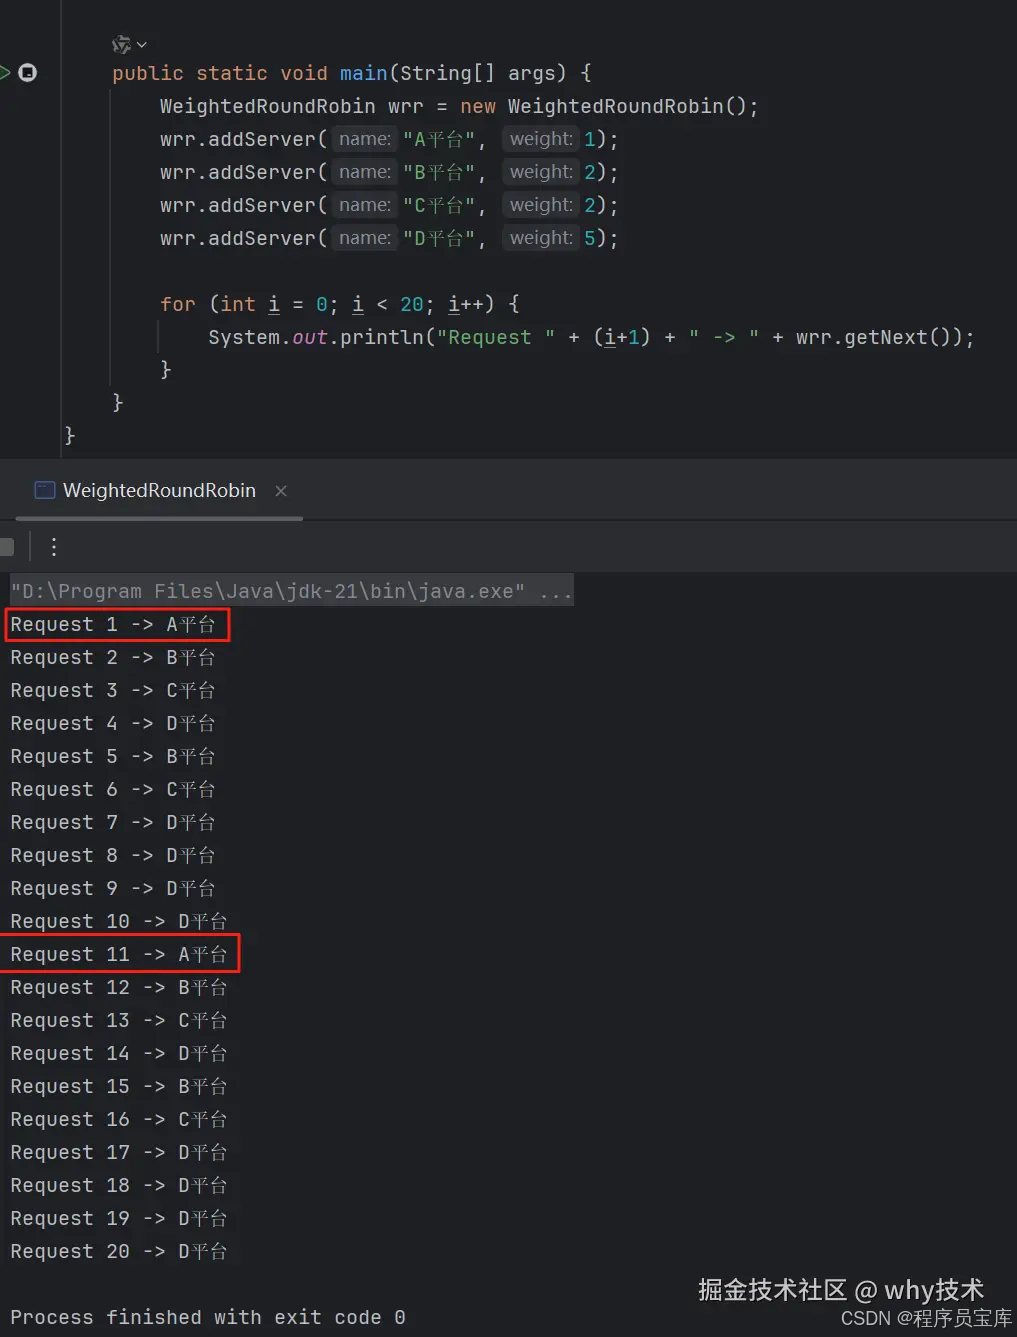Click output line "Request 13 -> C平台"
This screenshot has height=1337, width=1017.
[x=119, y=1021]
